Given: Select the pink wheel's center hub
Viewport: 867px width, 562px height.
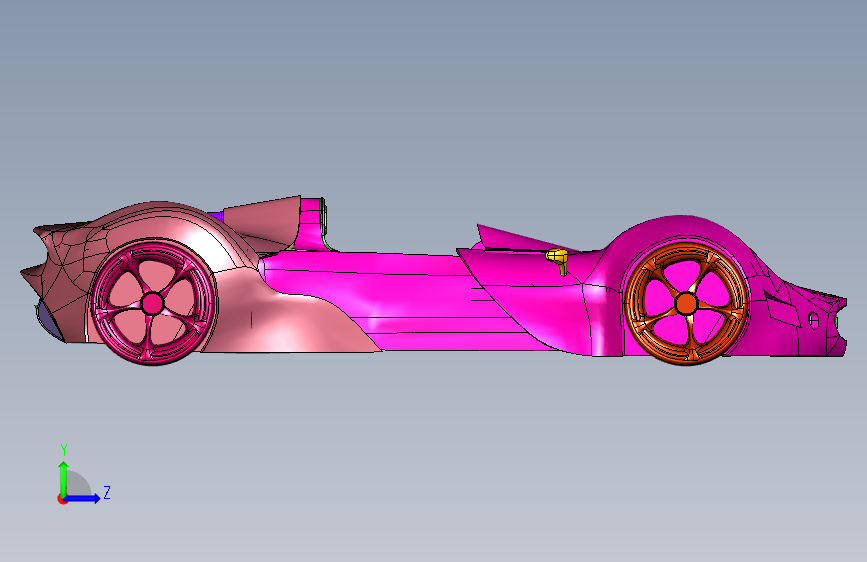Looking at the screenshot, I should point(152,303).
